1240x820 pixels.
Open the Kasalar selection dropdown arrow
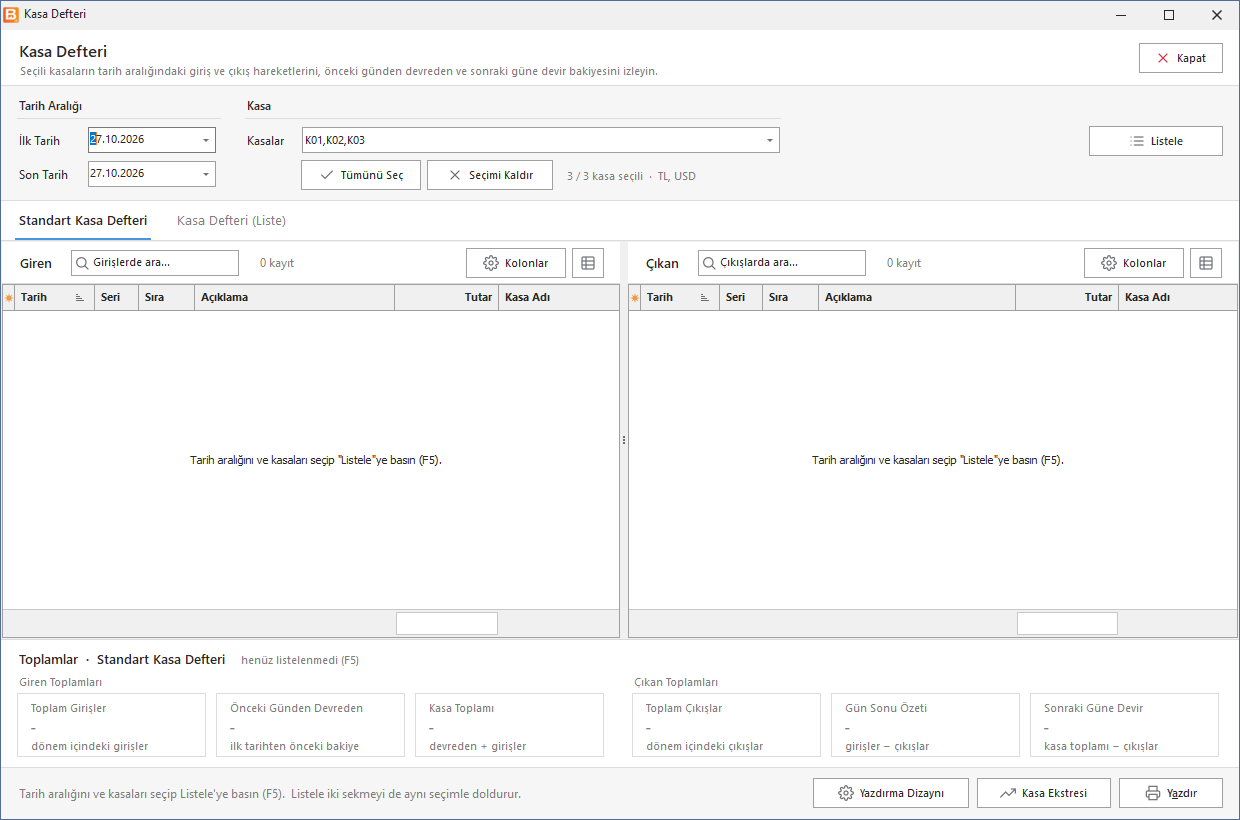pyautogui.click(x=770, y=141)
